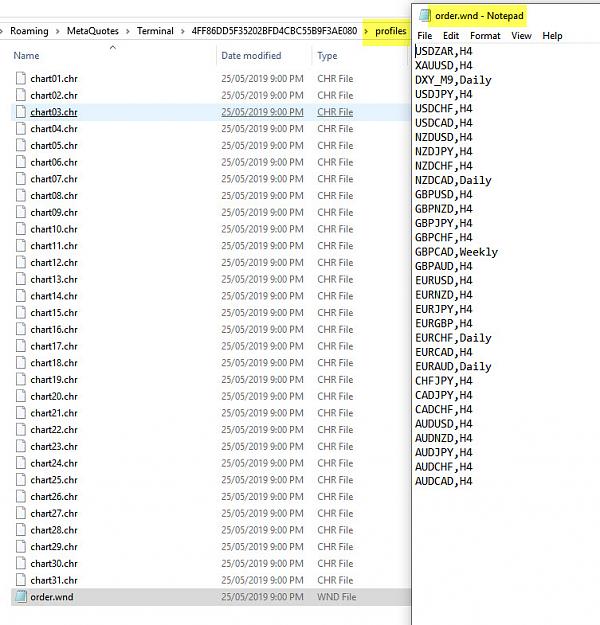
Task: Expand the chevron before profiles breadcrumb
Action: 366,31
